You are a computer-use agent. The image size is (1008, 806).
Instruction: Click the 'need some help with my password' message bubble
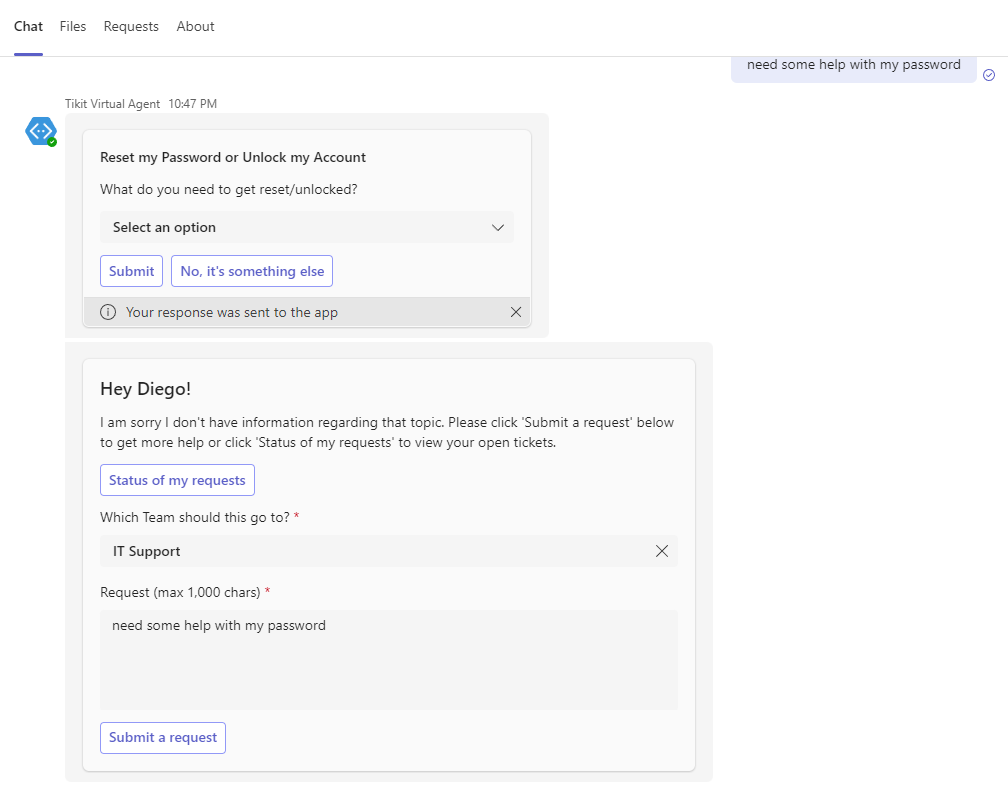853,68
